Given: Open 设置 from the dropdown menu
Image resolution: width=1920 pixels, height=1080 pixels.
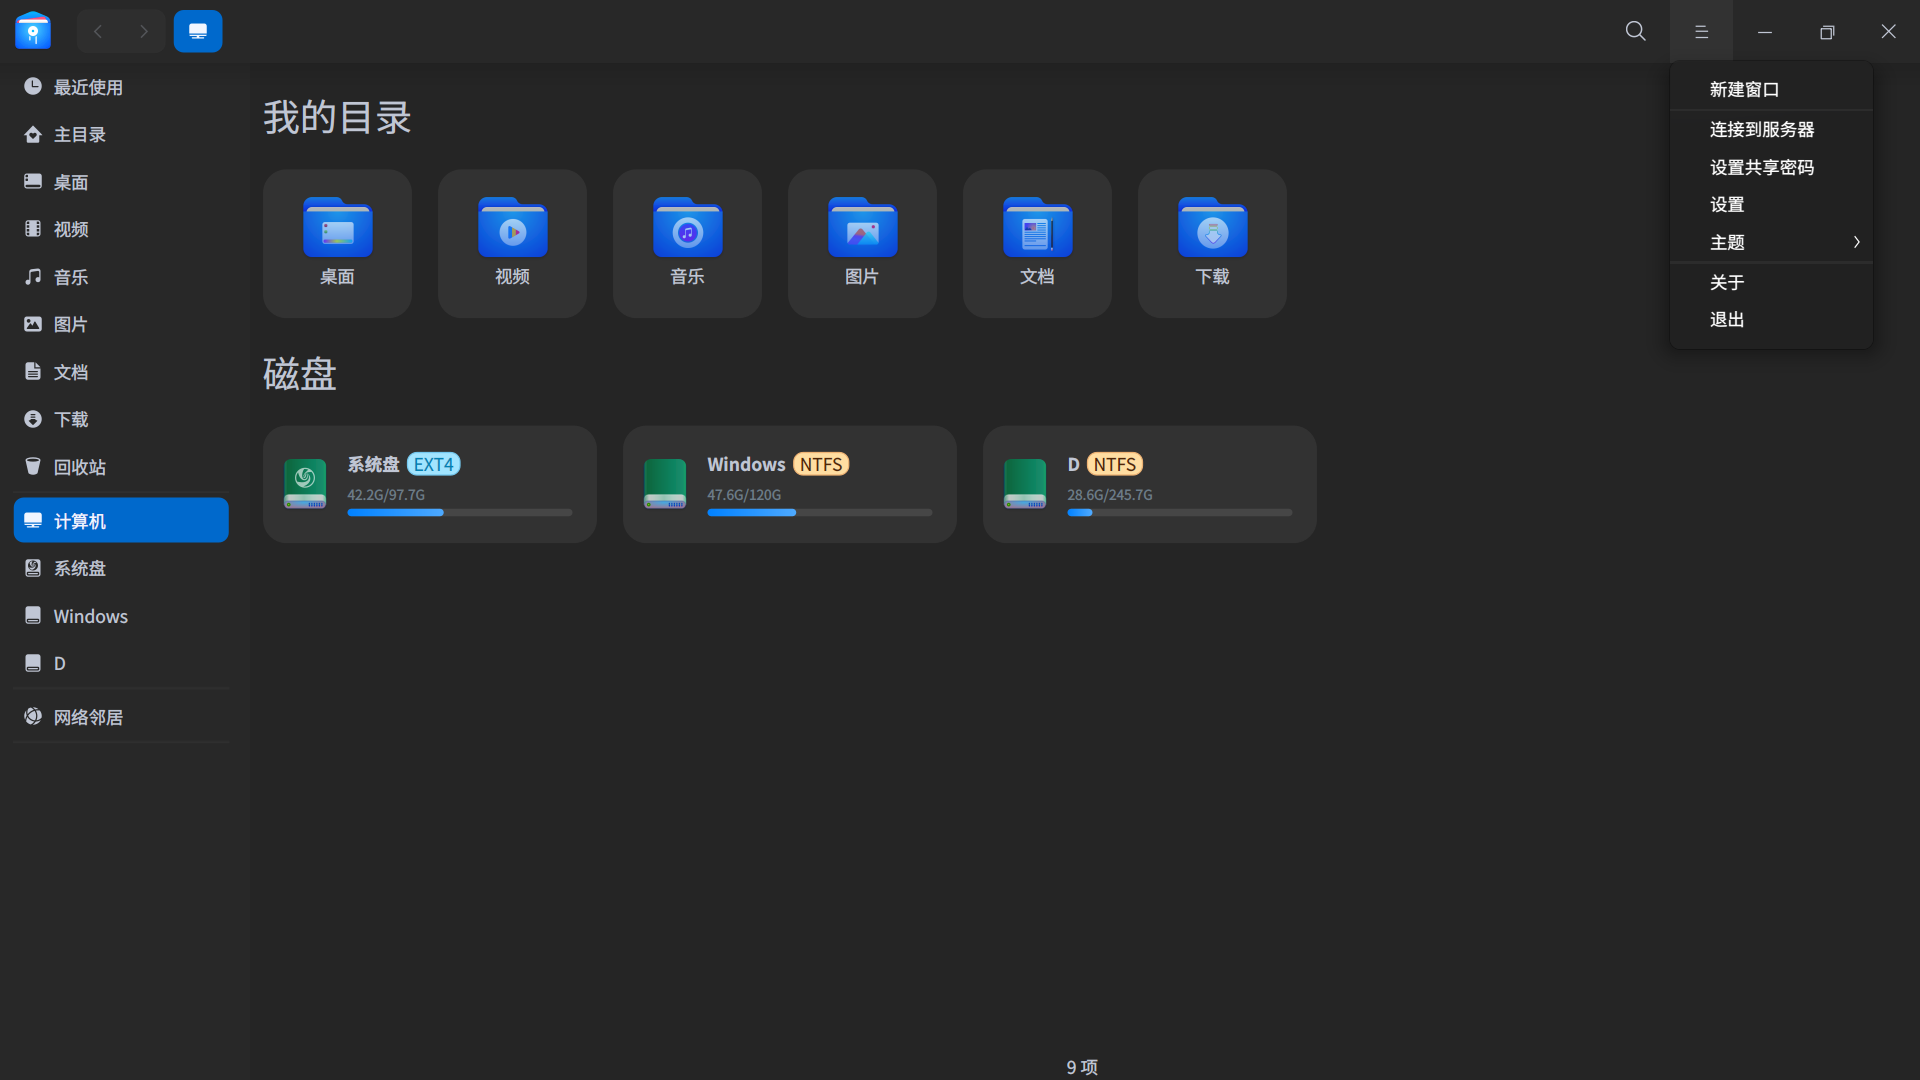Looking at the screenshot, I should [x=1727, y=205].
